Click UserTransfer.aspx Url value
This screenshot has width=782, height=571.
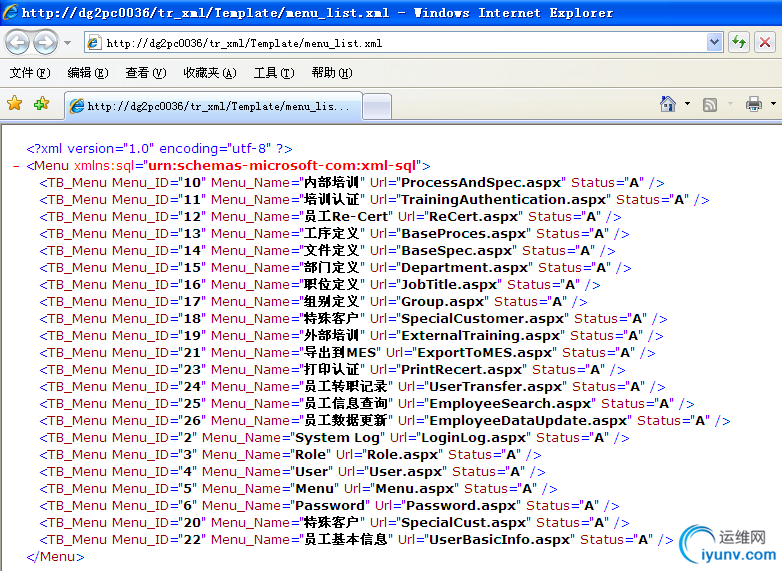pyautogui.click(x=495, y=386)
